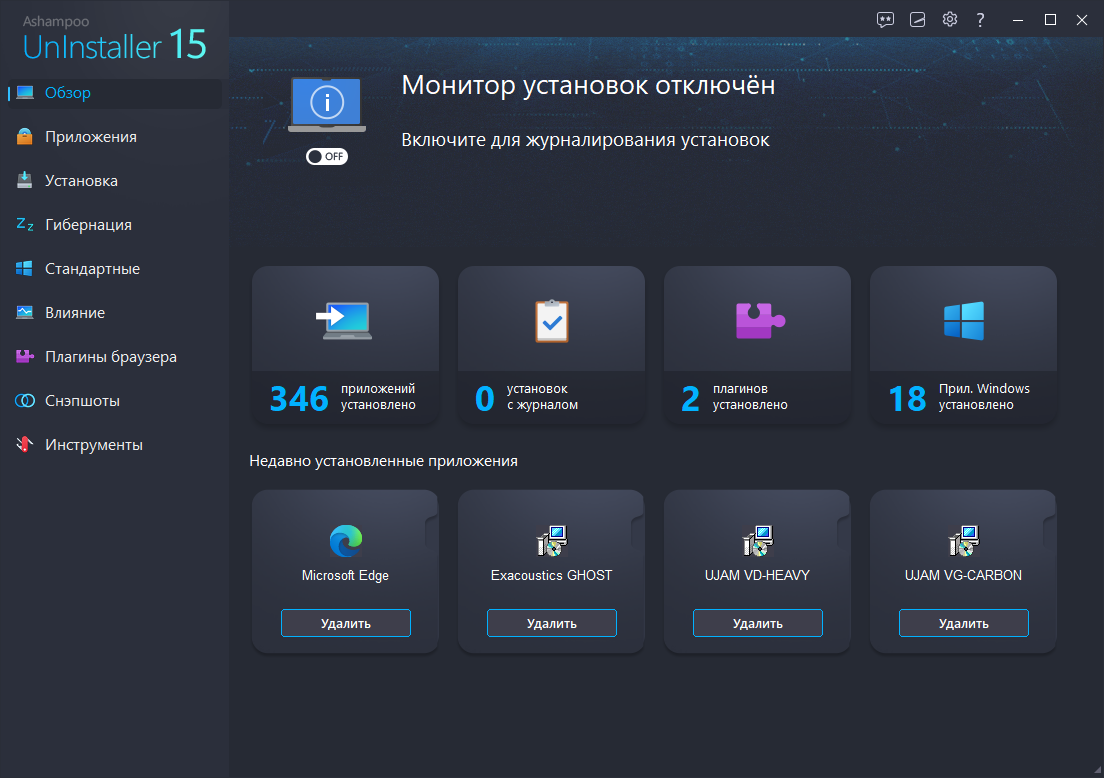Go to Снэпшоты section

[114, 401]
